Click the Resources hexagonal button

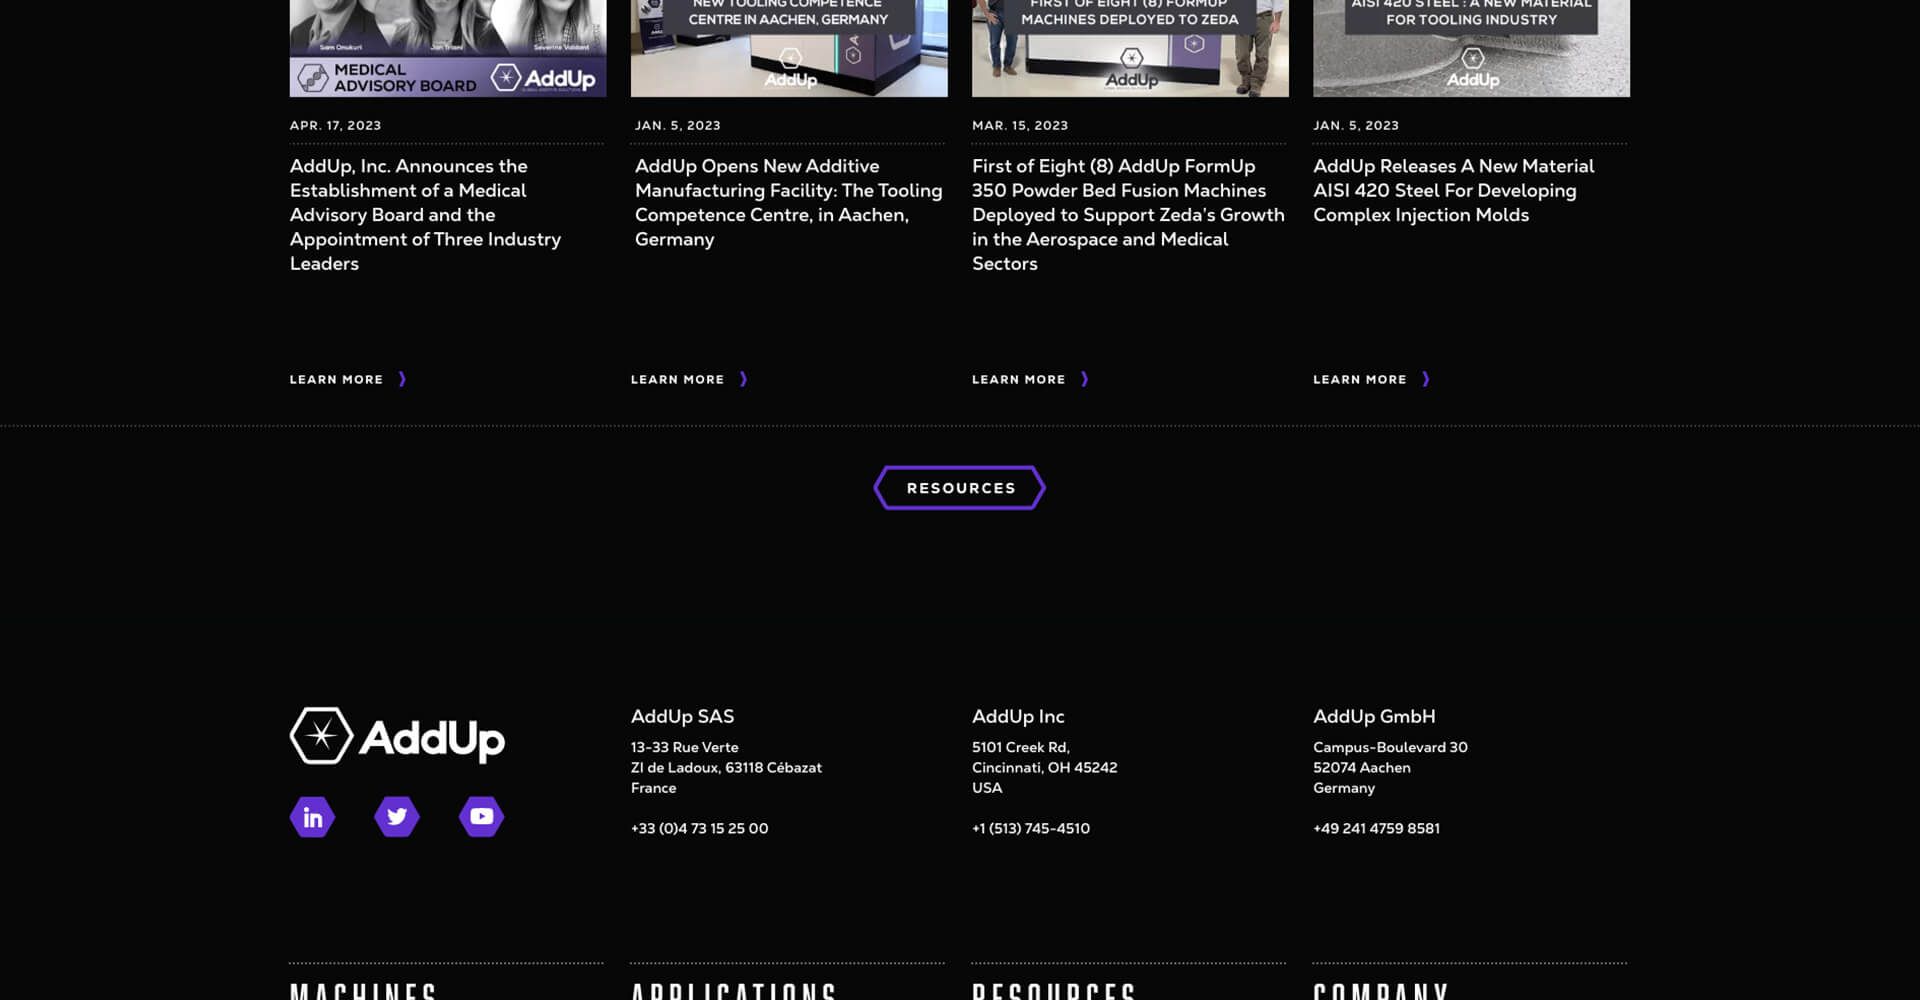coord(960,488)
